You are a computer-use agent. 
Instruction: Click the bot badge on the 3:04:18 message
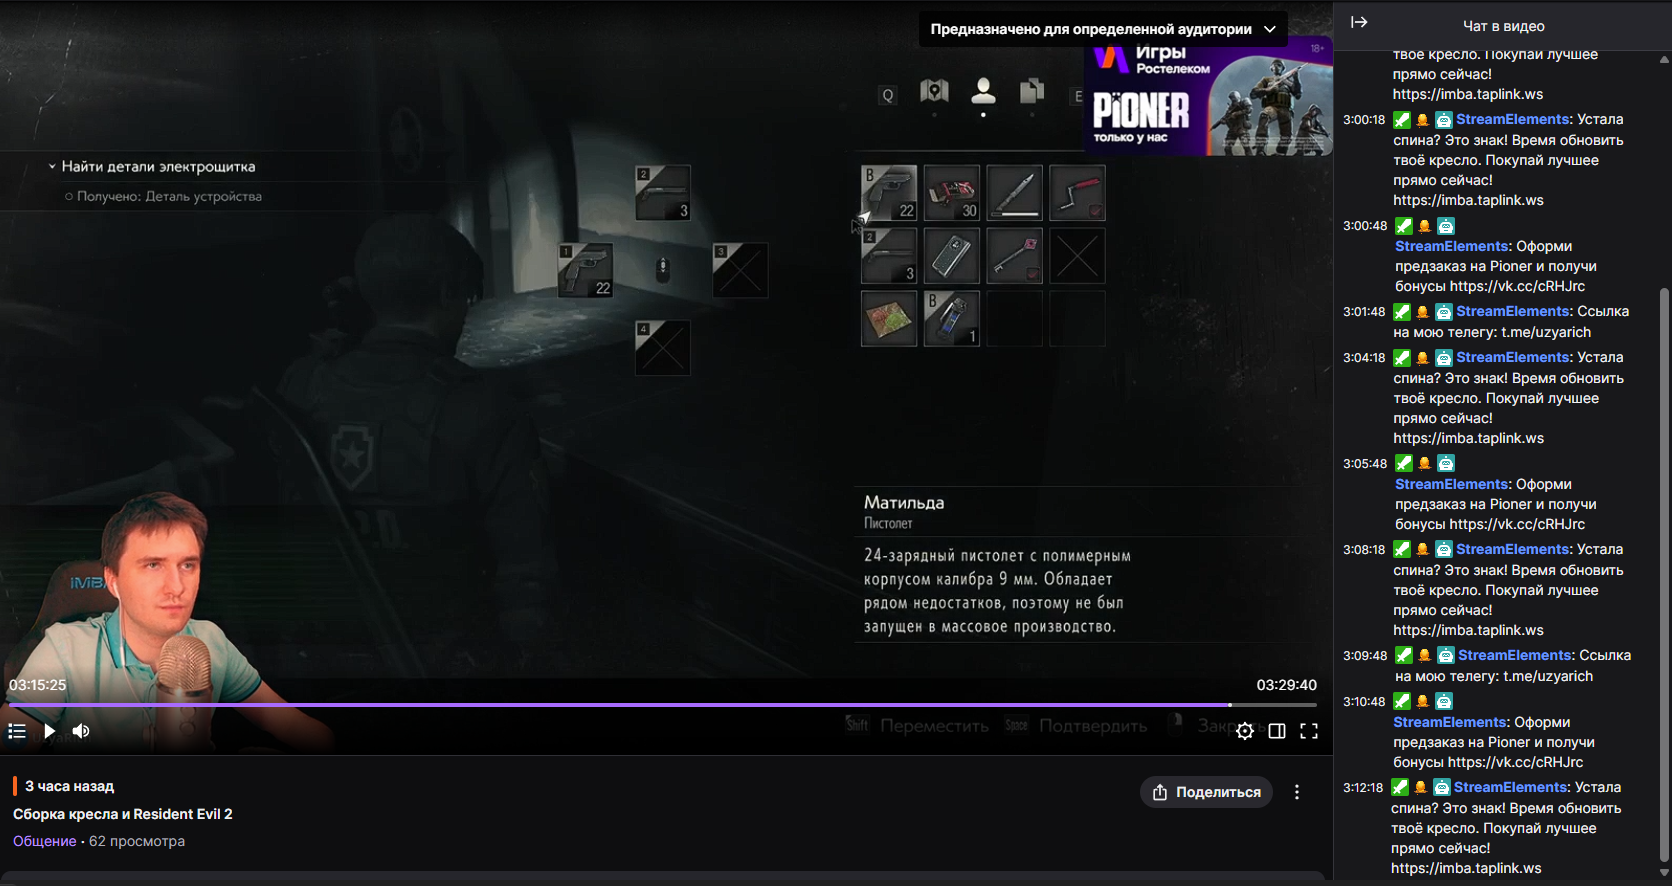(x=1444, y=358)
